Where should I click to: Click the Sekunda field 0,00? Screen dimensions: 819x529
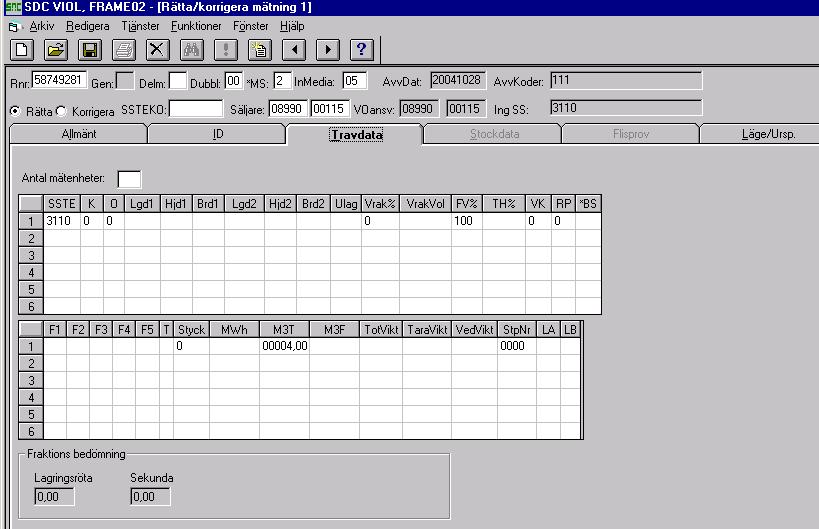tap(150, 497)
